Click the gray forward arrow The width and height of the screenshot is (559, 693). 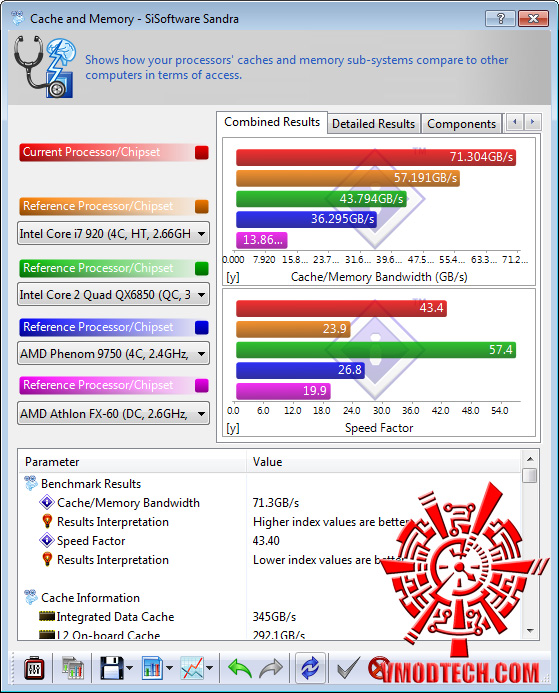[271, 668]
